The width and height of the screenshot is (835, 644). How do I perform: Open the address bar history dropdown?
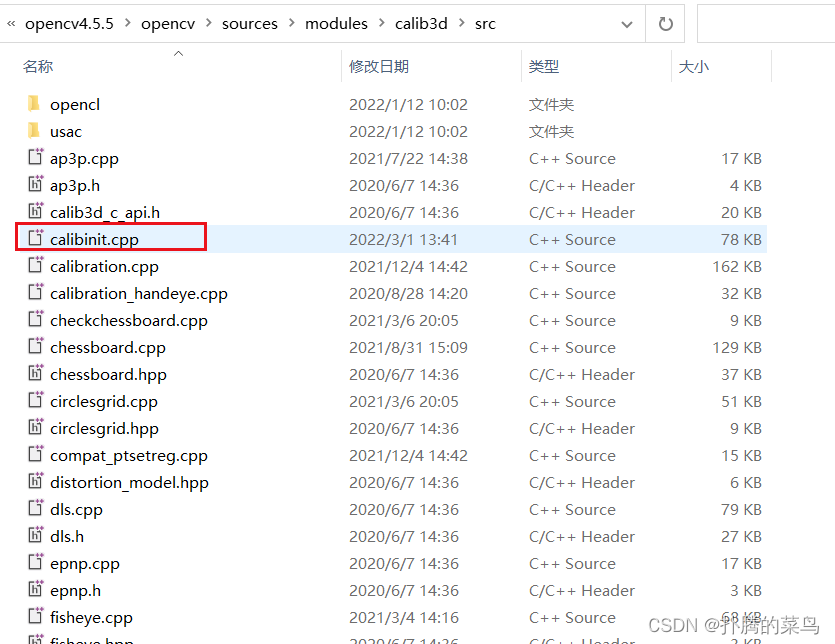coord(627,24)
